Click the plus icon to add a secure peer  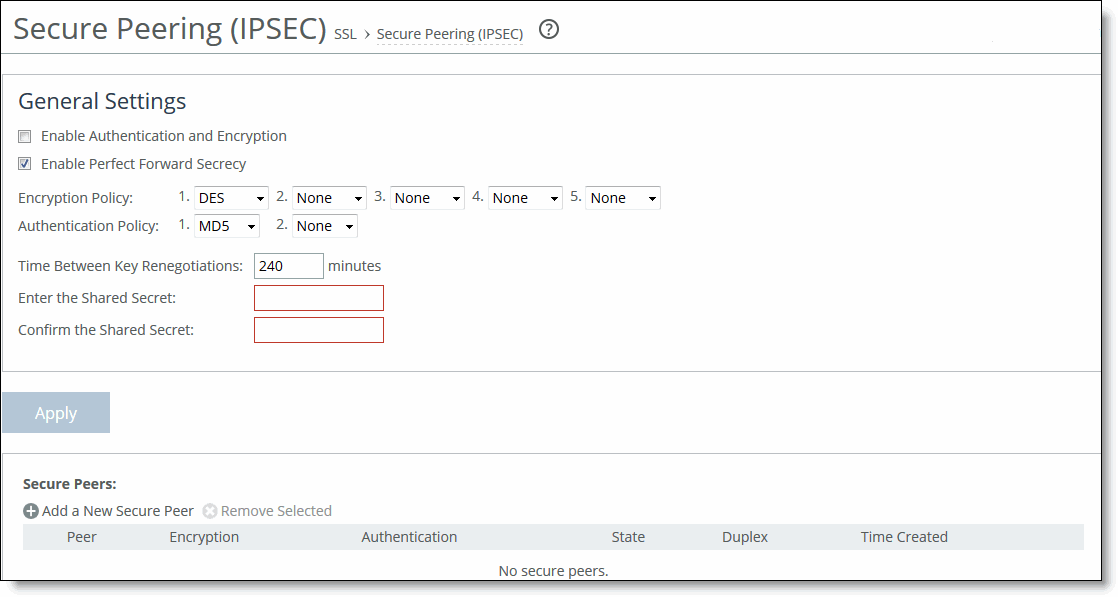[31, 510]
